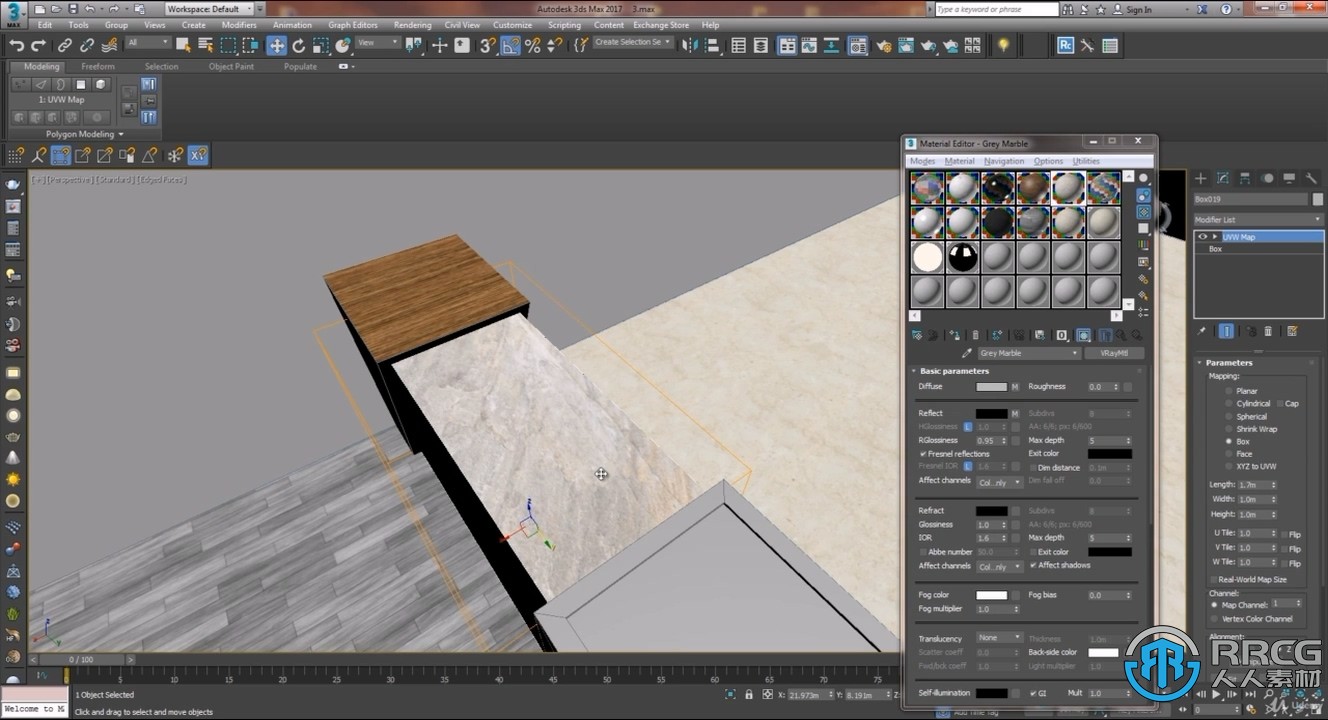Click the selection lock padlock icon

pos(749,694)
